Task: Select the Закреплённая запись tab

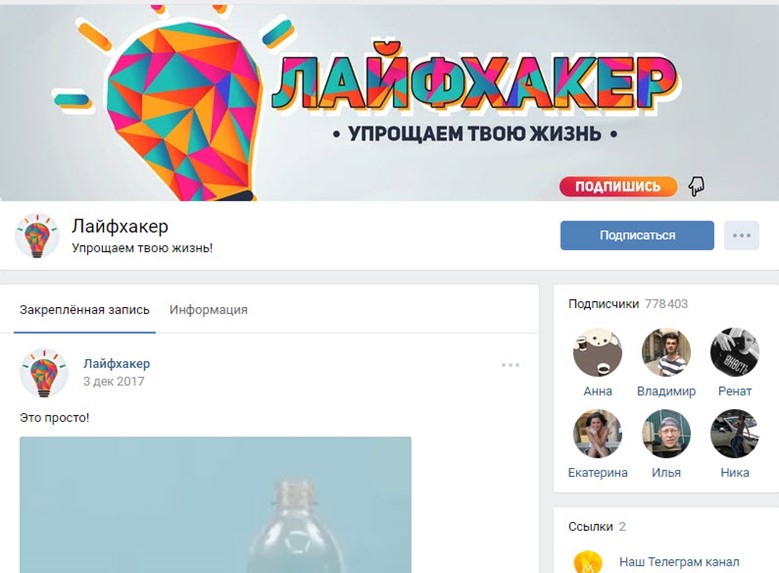Action: (84, 310)
